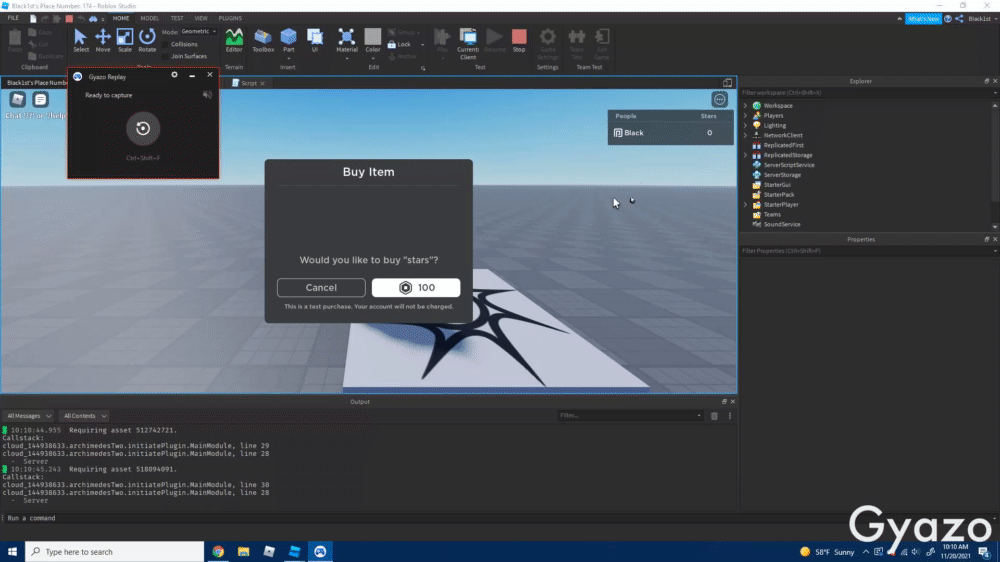Toggle Gyazo Replay sound icon

[207, 94]
